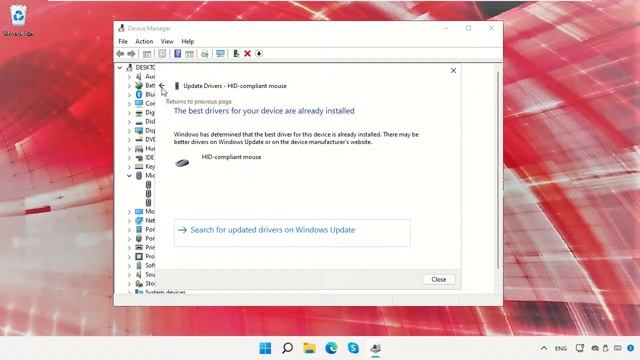The height and width of the screenshot is (360, 640).
Task: Select the Soft row icon
Action: click(139, 265)
